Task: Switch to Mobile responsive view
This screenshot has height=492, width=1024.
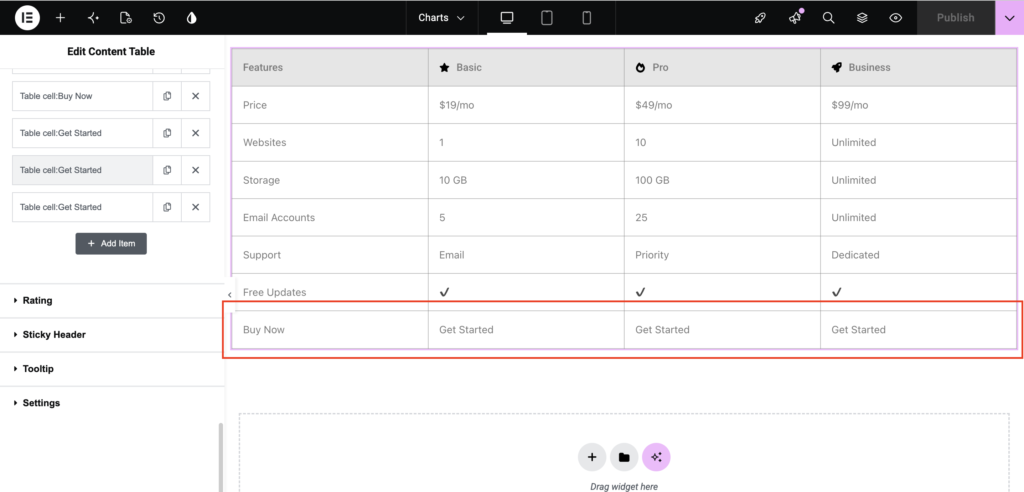Action: pyautogui.click(x=586, y=18)
